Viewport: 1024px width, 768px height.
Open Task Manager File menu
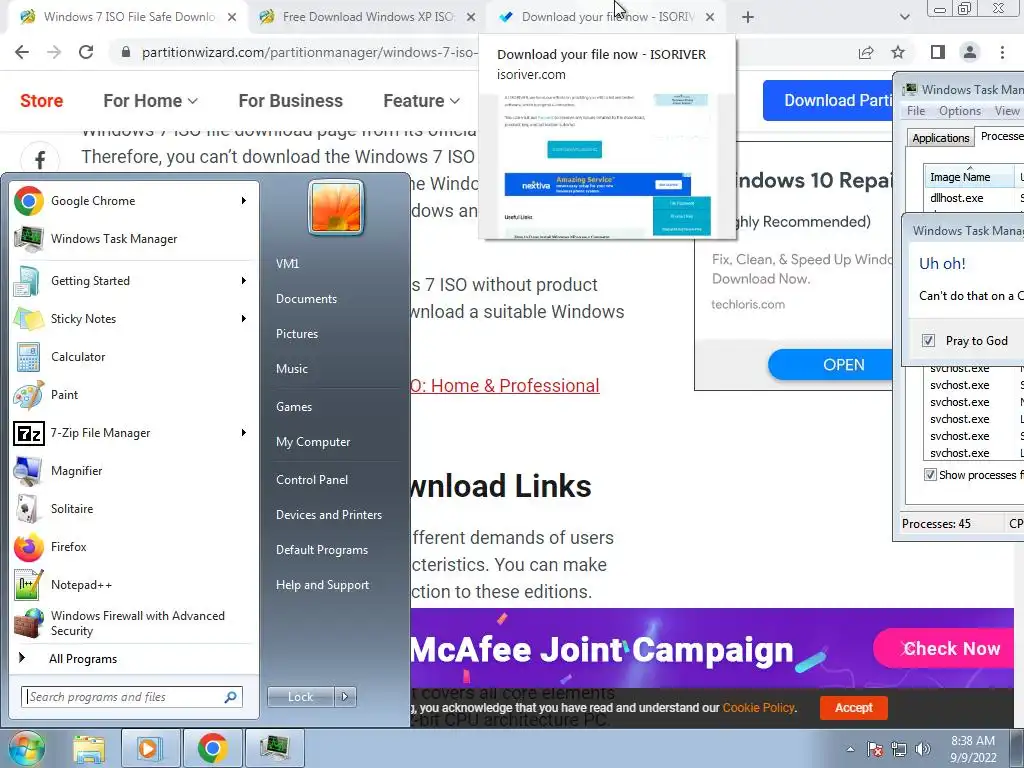click(916, 111)
